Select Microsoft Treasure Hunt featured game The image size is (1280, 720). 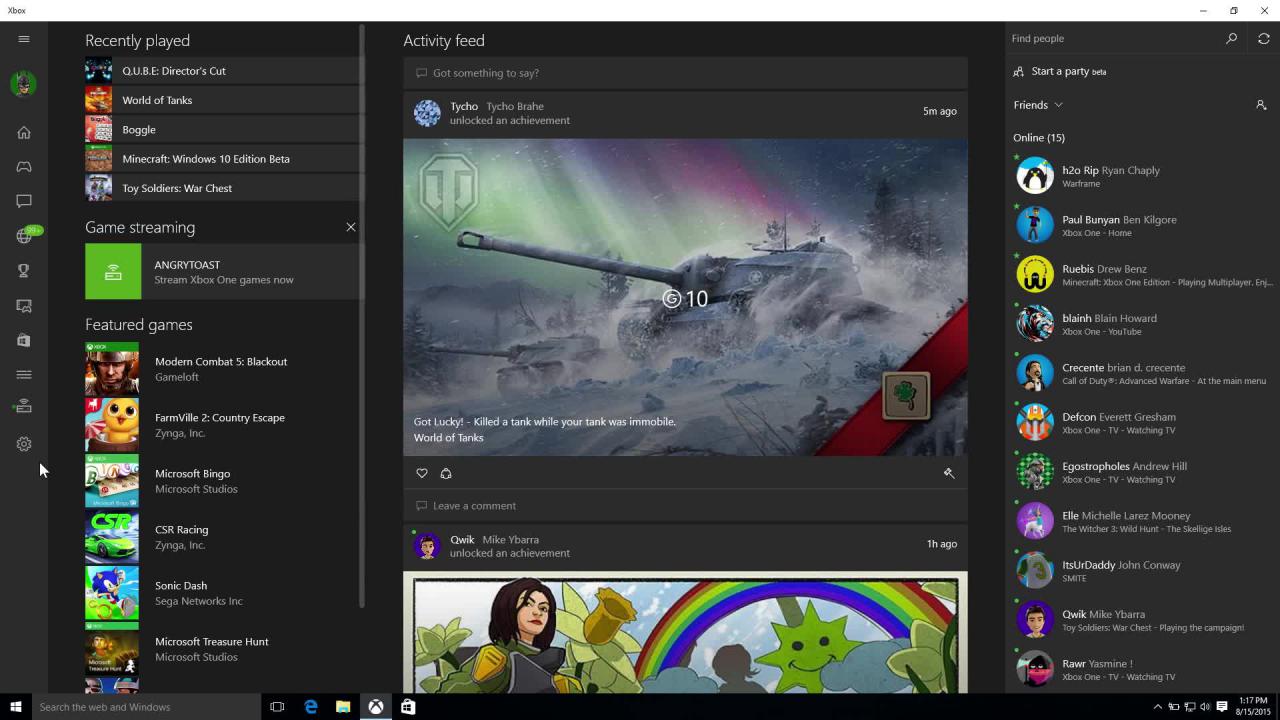(224, 649)
